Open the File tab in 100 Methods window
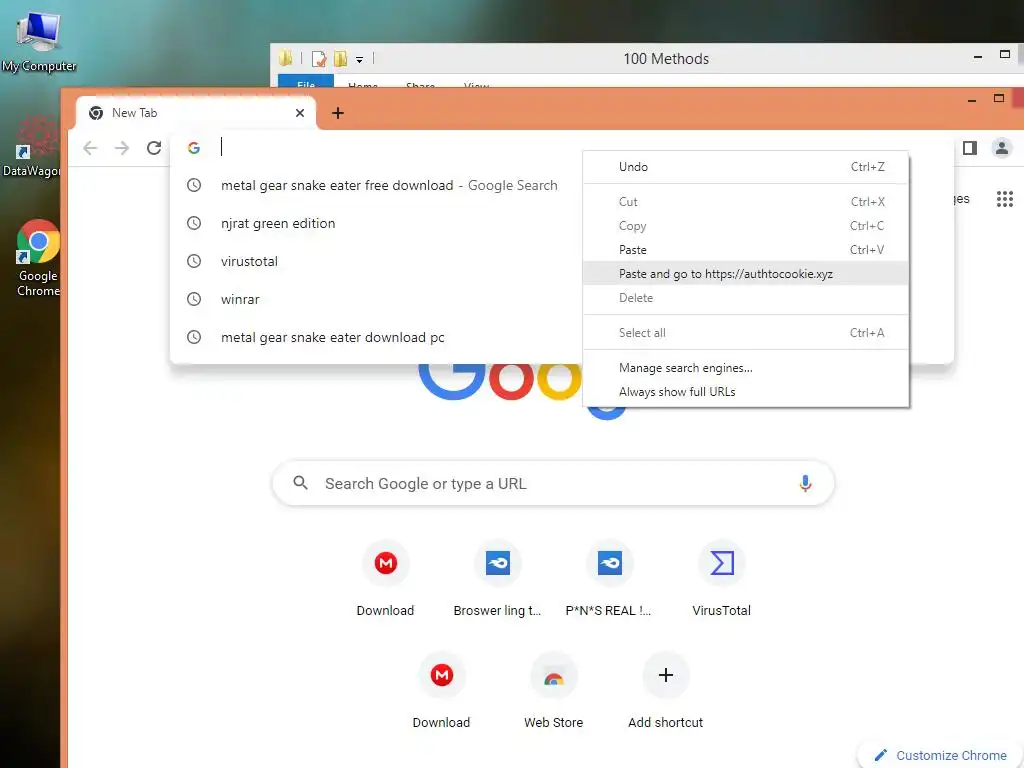The width and height of the screenshot is (1024, 768). (x=306, y=82)
